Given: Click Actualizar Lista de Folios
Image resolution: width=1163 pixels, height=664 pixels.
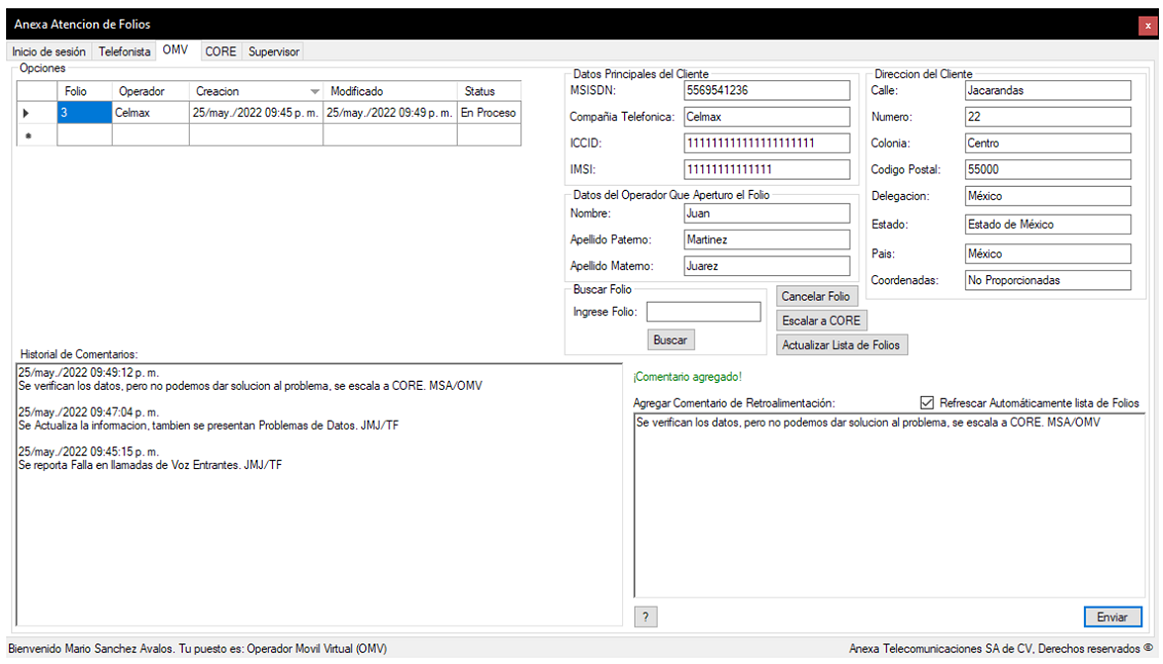Looking at the screenshot, I should pyautogui.click(x=841, y=345).
